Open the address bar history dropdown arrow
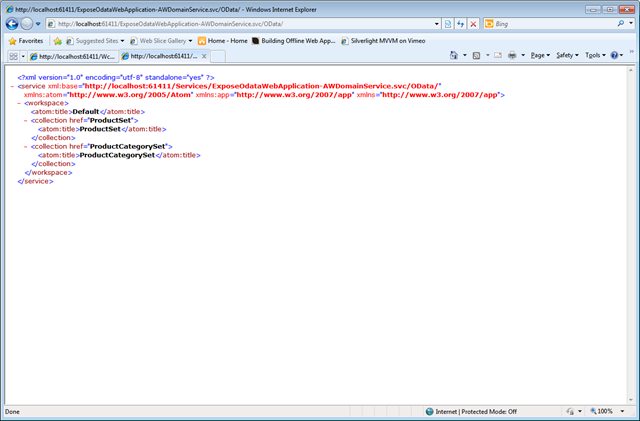 [437, 24]
